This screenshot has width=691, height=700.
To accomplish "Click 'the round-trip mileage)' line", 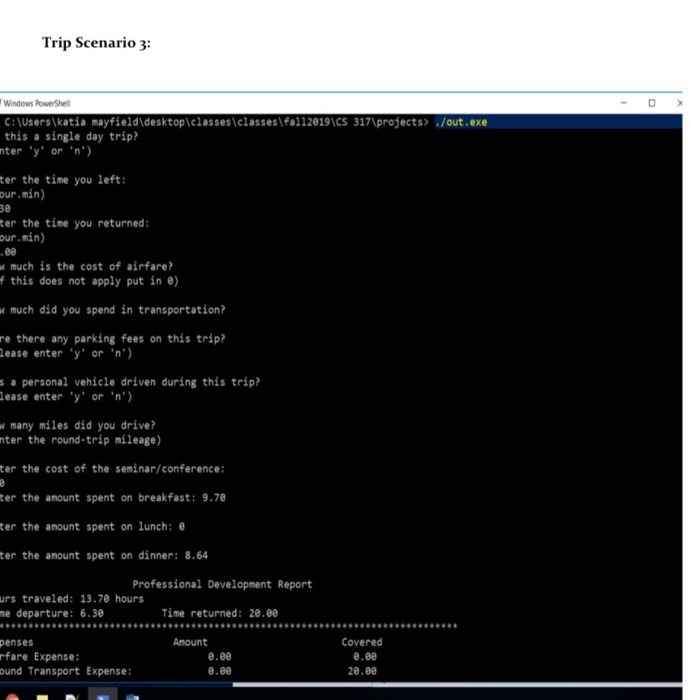I will coord(94,440).
